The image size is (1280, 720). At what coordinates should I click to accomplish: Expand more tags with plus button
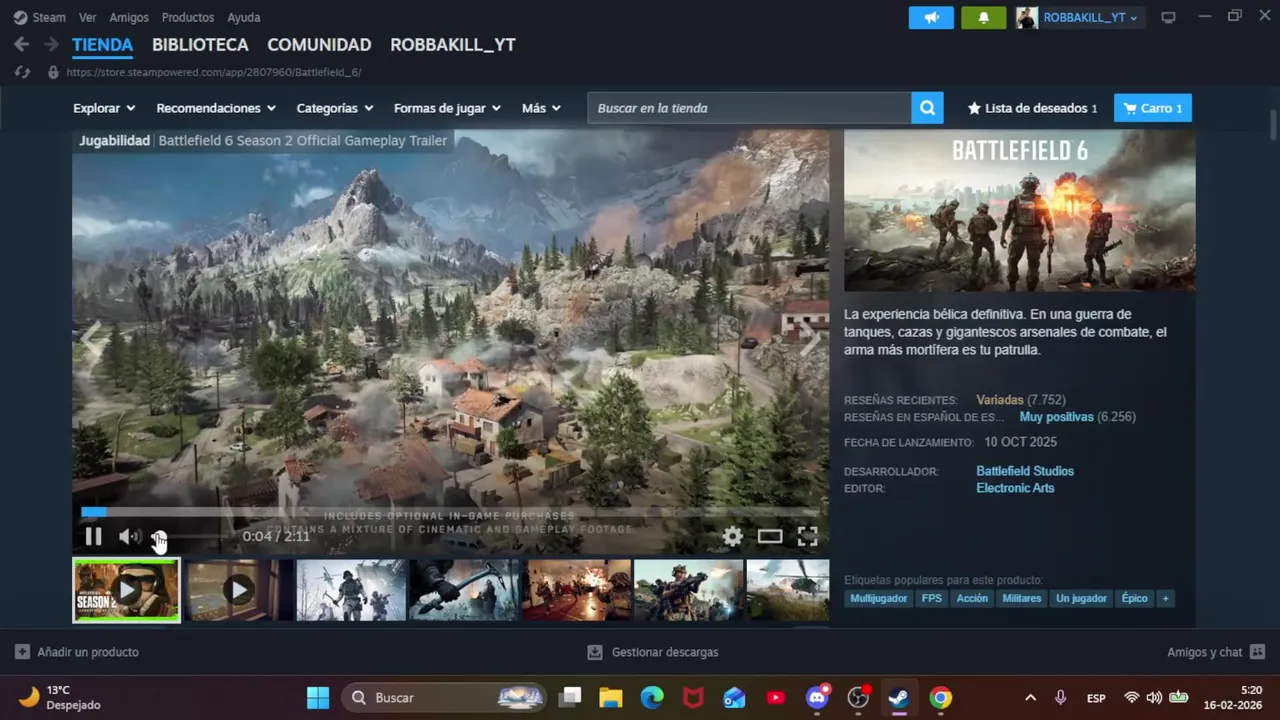1164,598
